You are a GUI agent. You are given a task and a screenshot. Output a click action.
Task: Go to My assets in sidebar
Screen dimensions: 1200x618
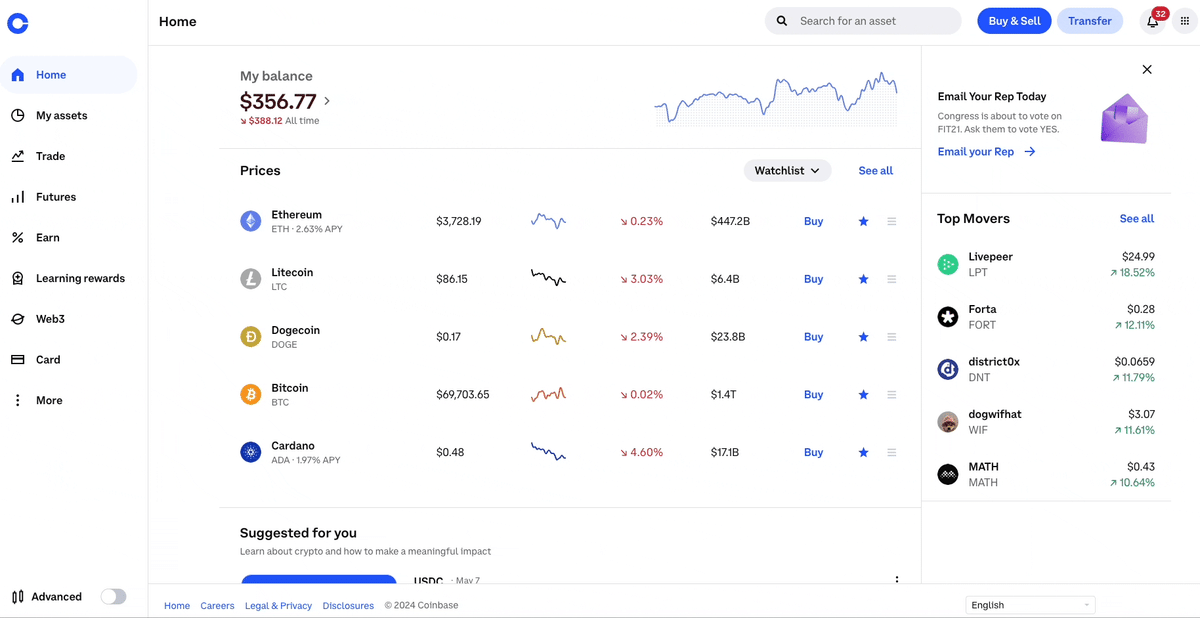click(61, 116)
